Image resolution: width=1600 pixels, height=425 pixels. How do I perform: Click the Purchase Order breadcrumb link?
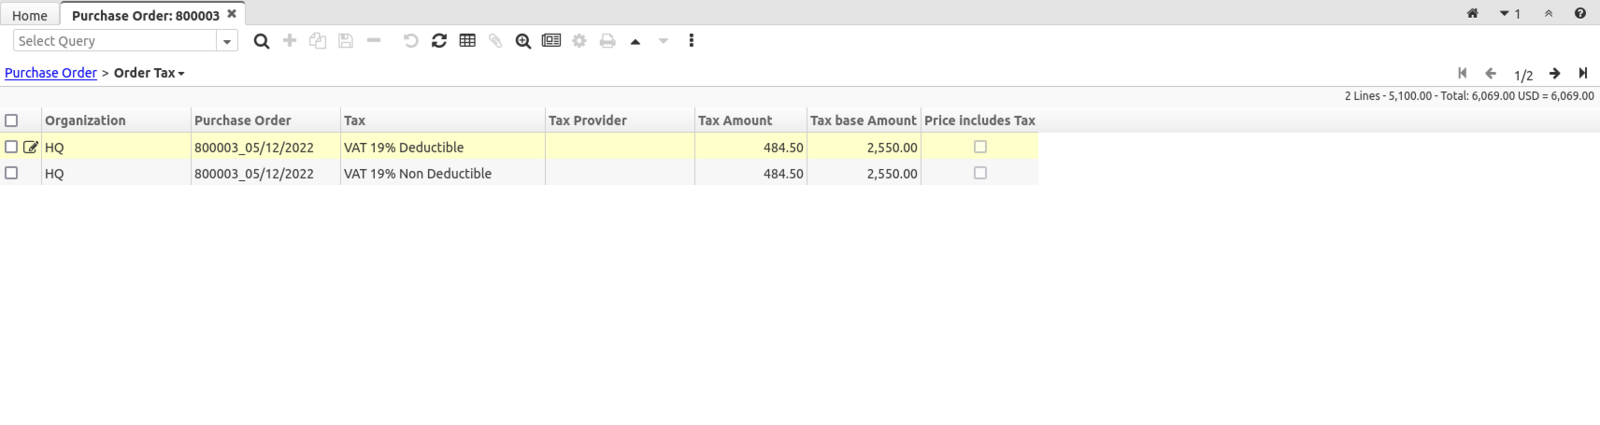coord(51,73)
